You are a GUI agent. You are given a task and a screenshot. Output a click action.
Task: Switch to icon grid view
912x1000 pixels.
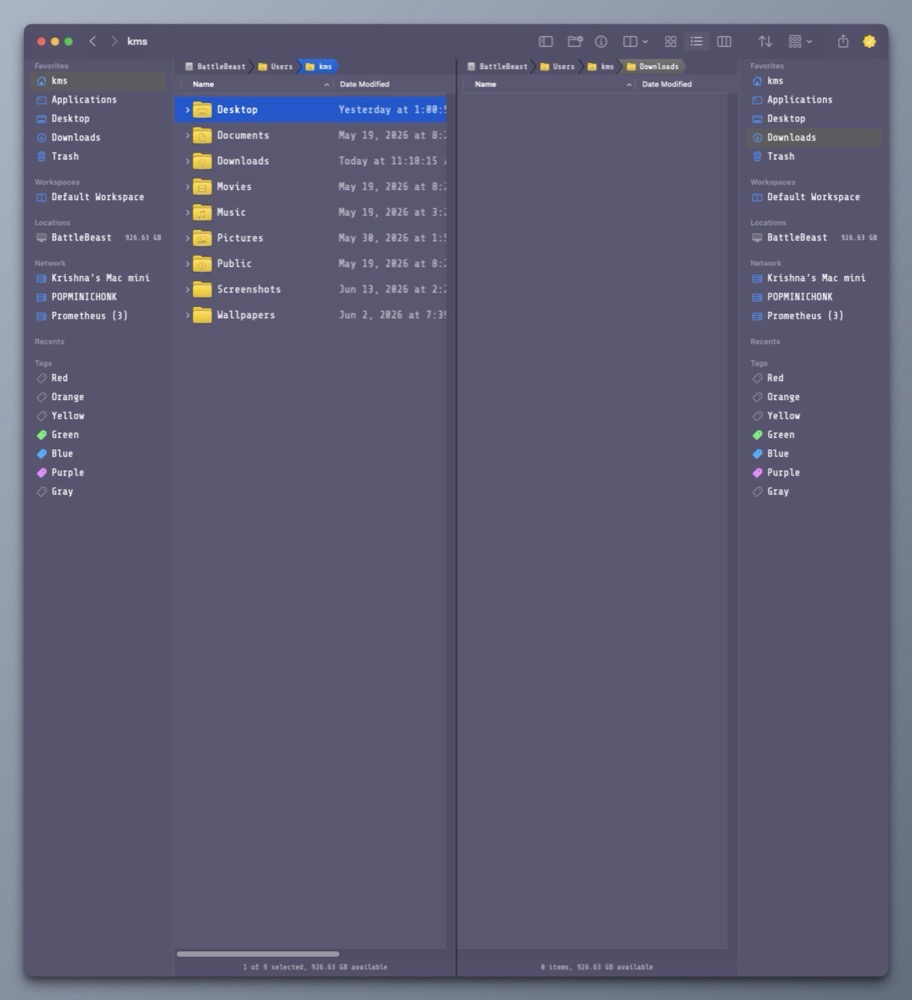[670, 41]
